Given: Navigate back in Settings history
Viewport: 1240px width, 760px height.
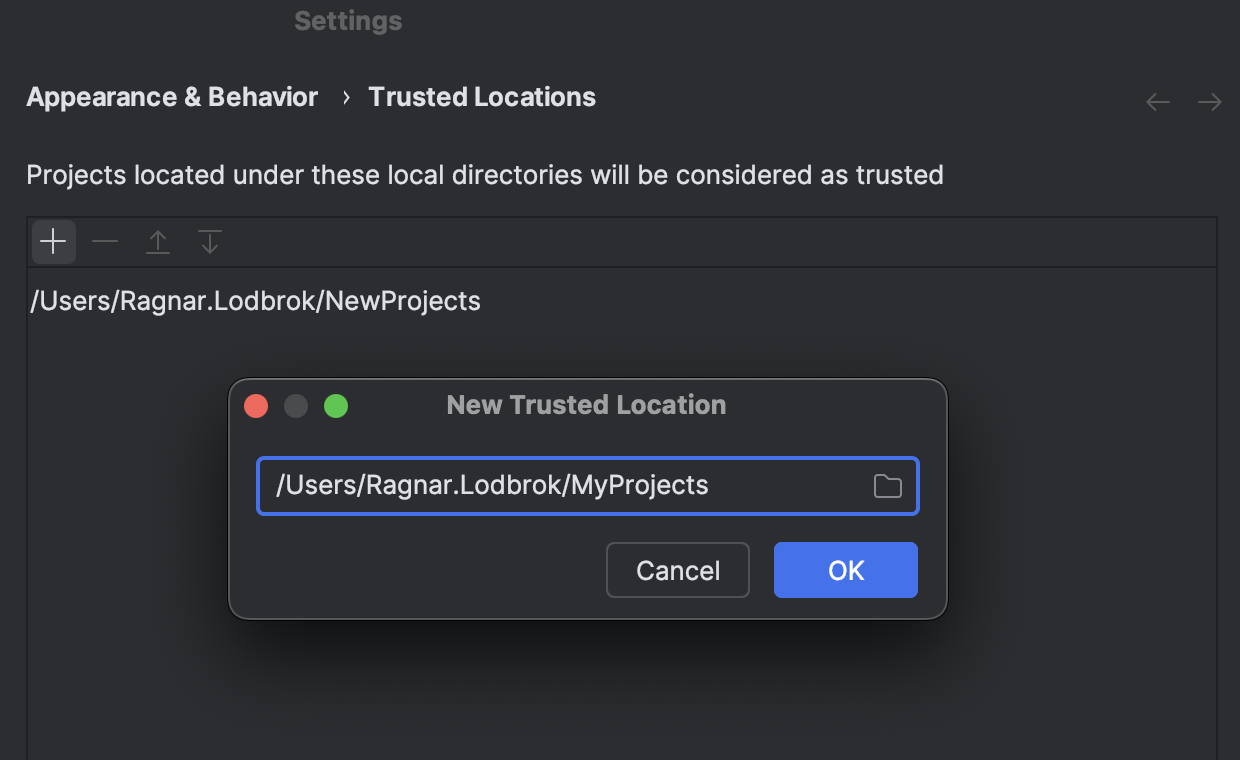Looking at the screenshot, I should coord(1157,101).
